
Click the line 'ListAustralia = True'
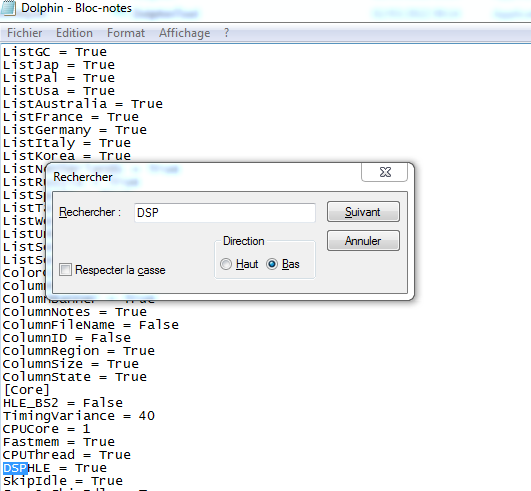pos(83,104)
